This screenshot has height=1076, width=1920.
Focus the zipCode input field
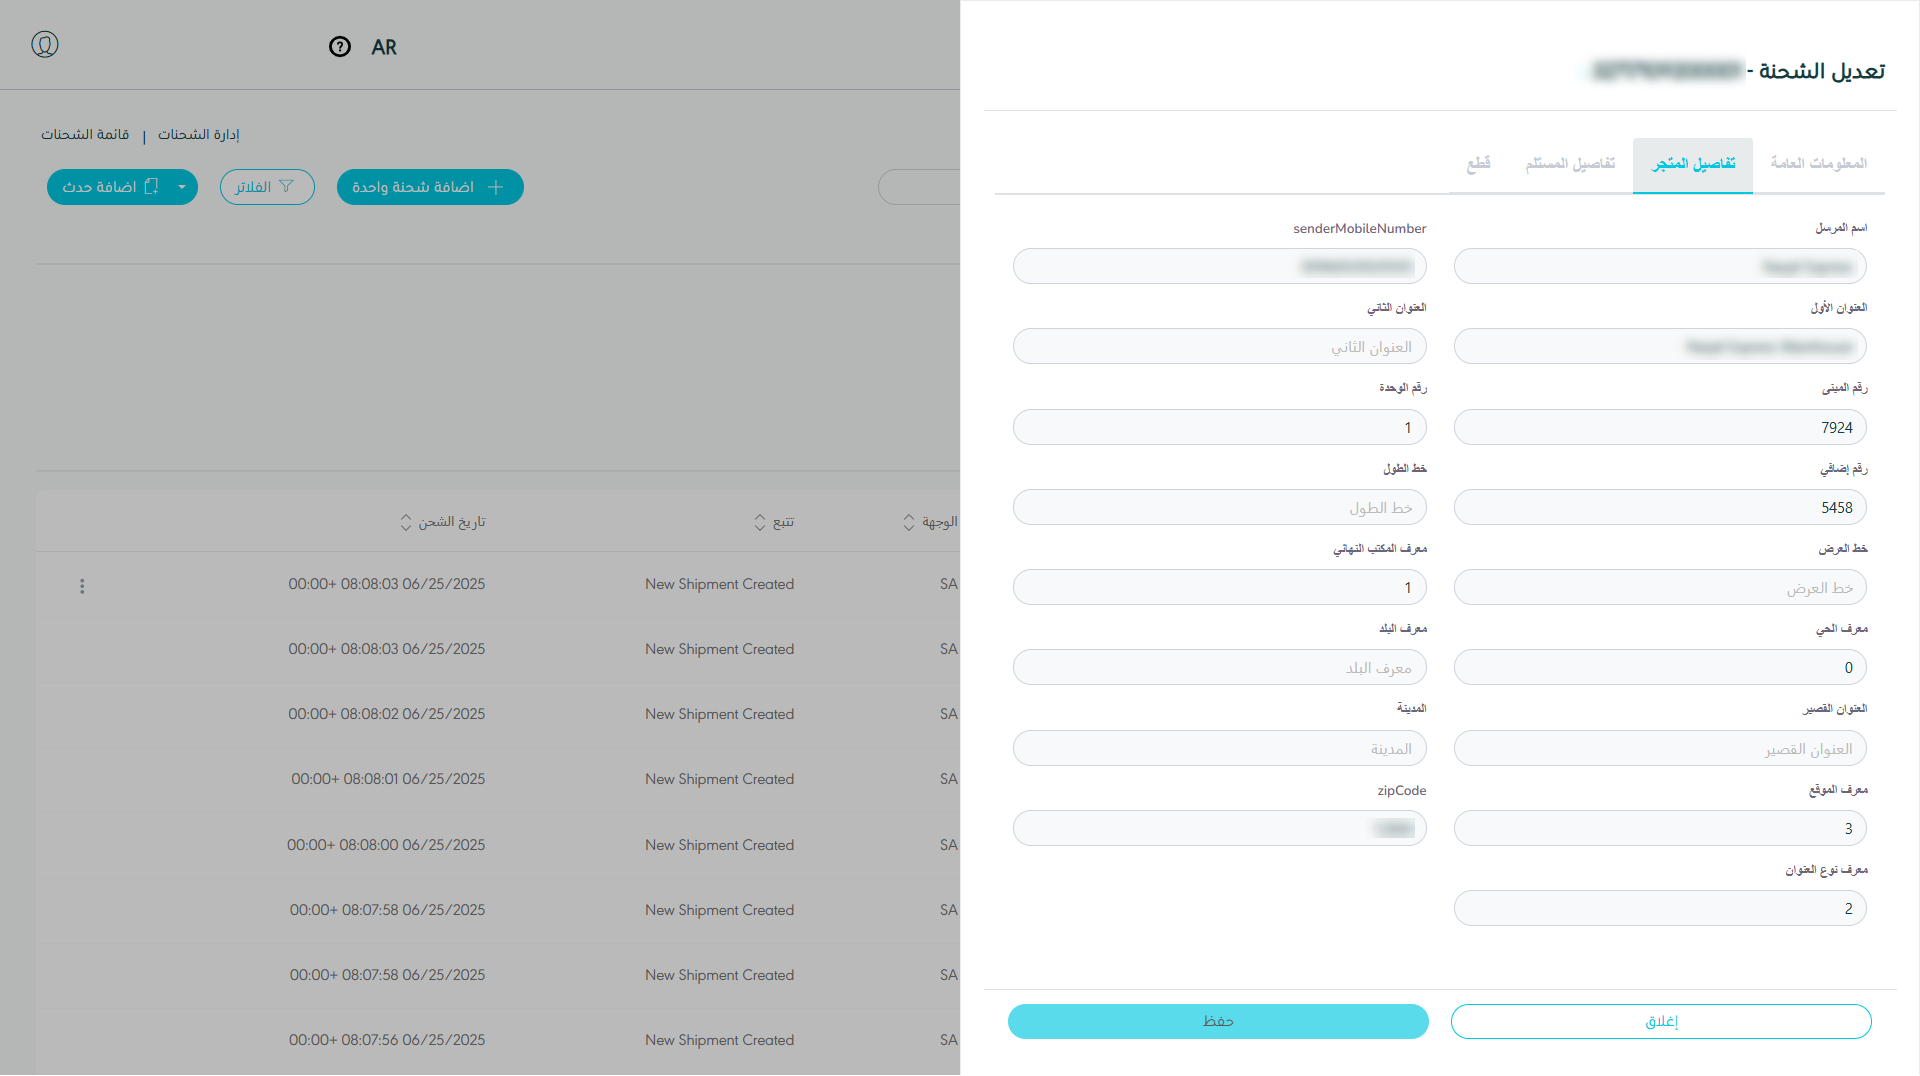[x=1219, y=828]
